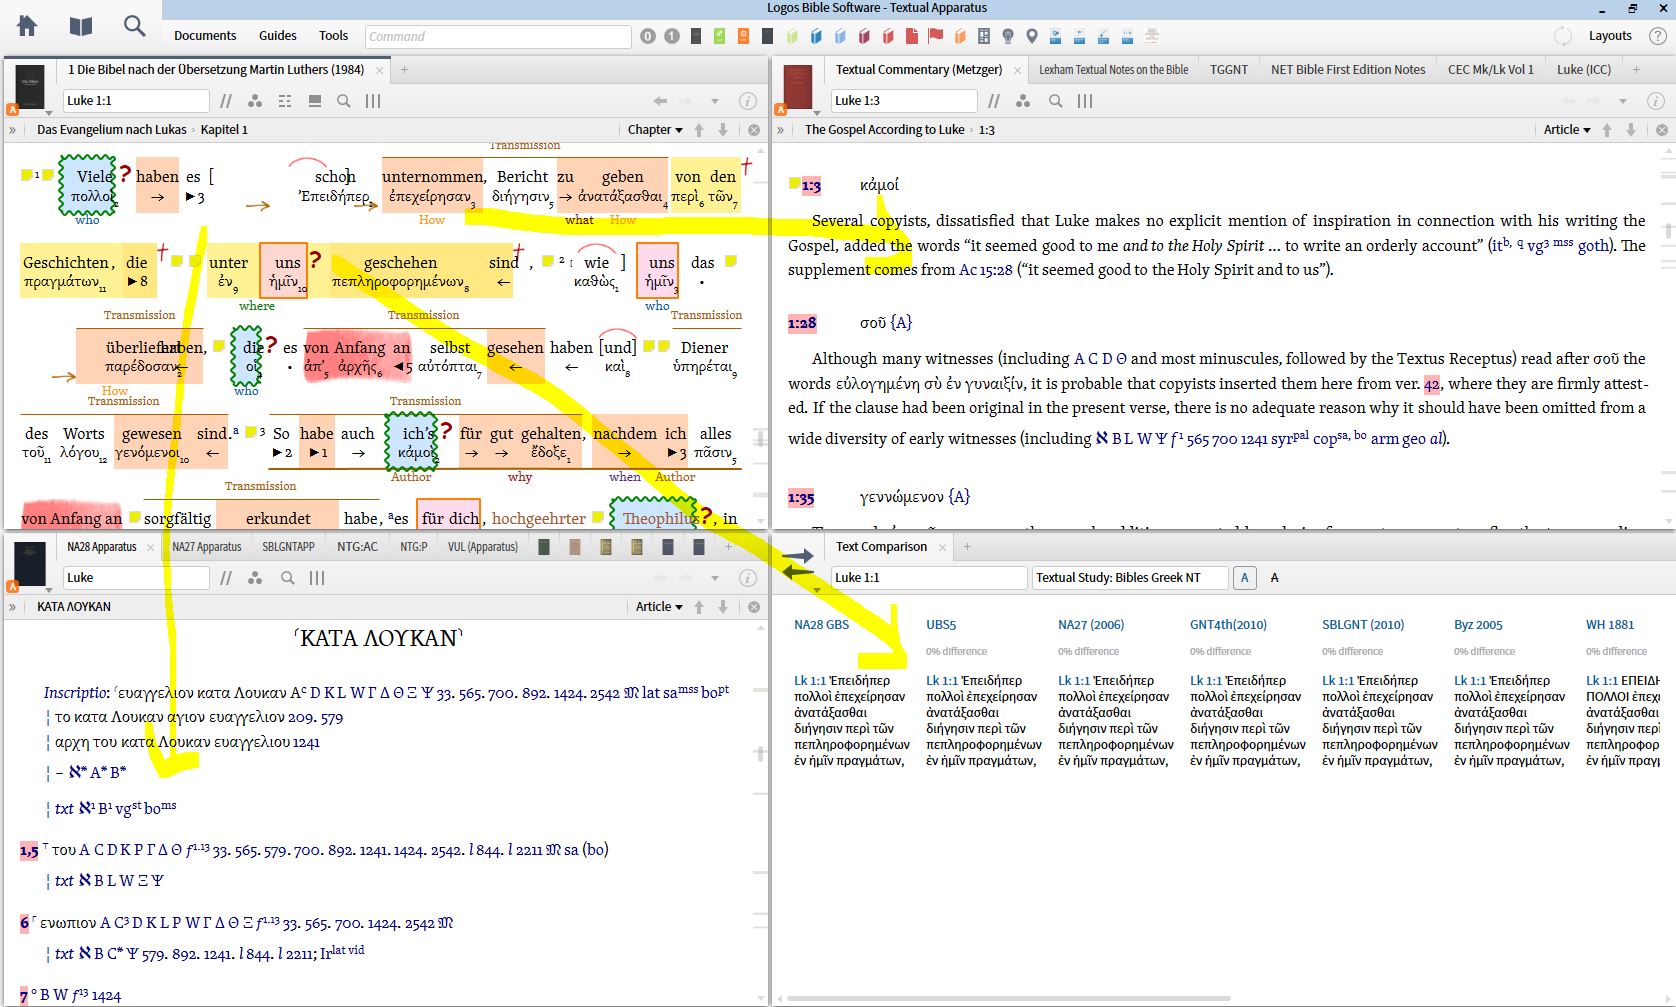Image resolution: width=1676 pixels, height=1007 pixels.
Task: Show information for Luther Bible resource
Action: (x=747, y=101)
